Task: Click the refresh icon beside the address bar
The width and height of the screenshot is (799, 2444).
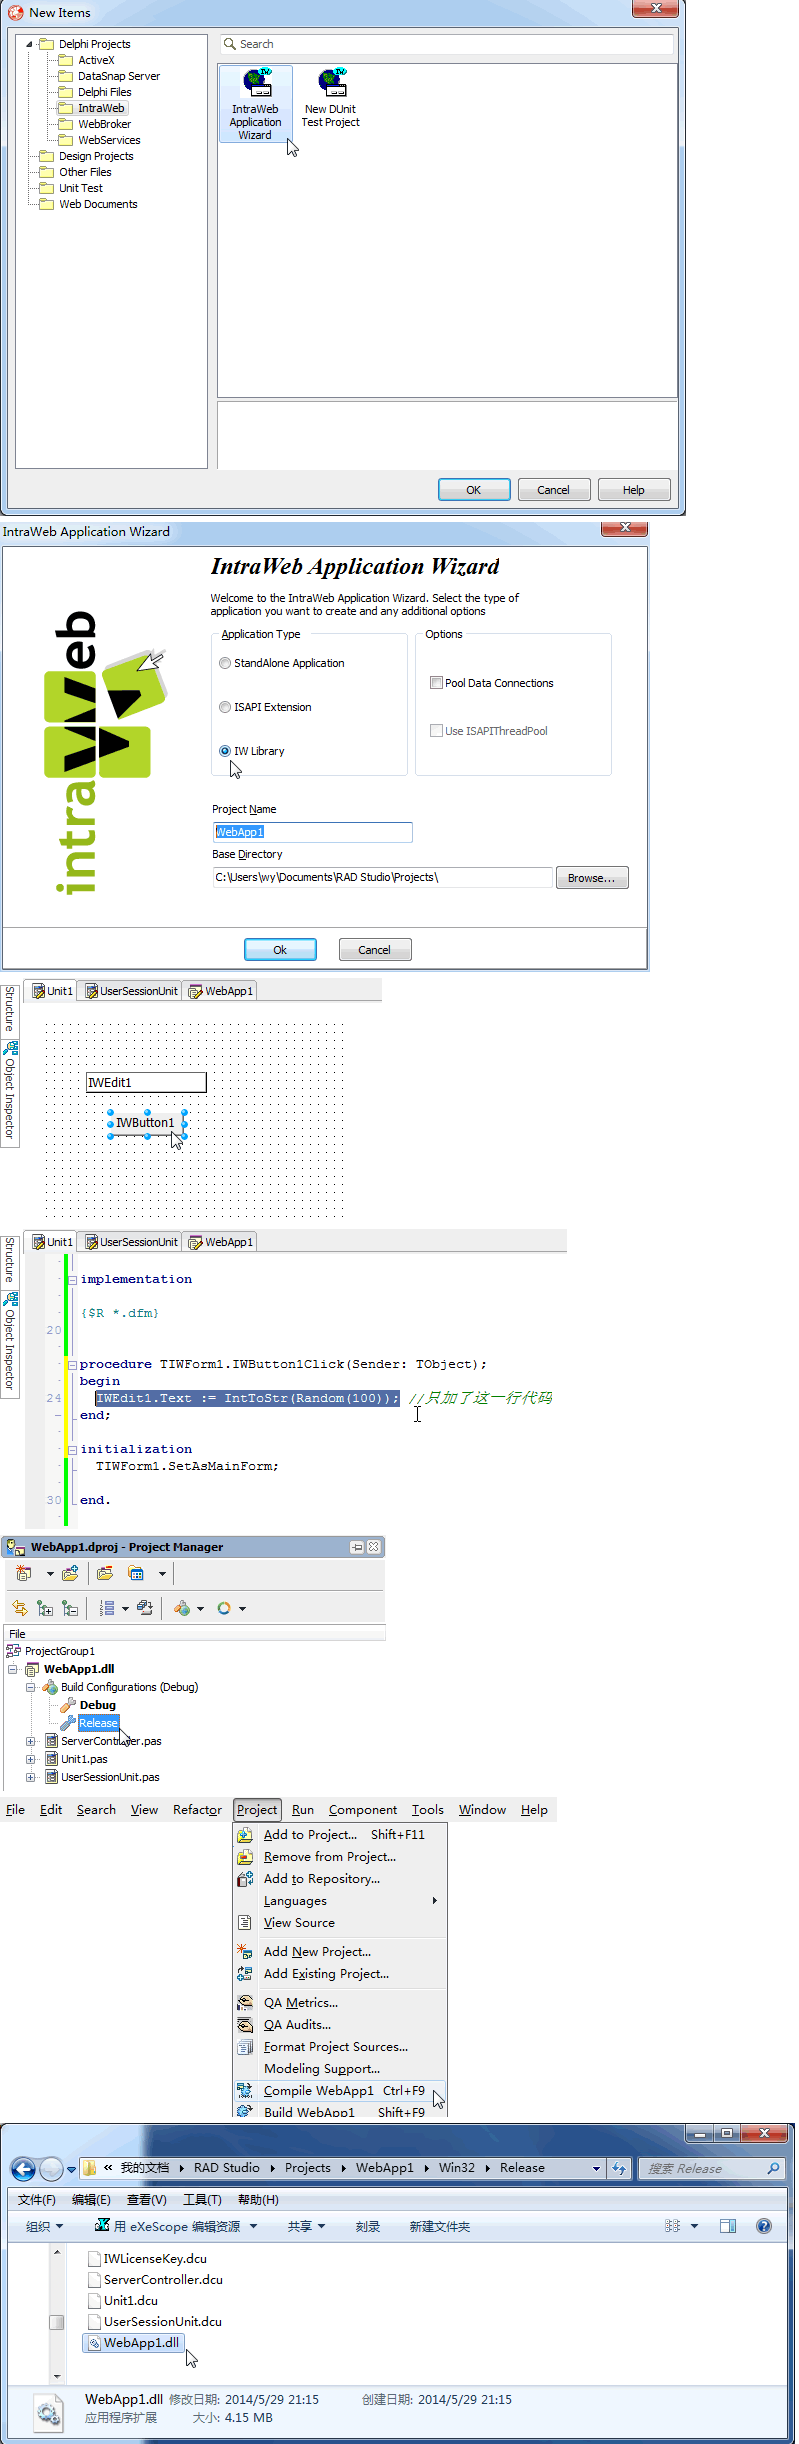Action: 620,2168
